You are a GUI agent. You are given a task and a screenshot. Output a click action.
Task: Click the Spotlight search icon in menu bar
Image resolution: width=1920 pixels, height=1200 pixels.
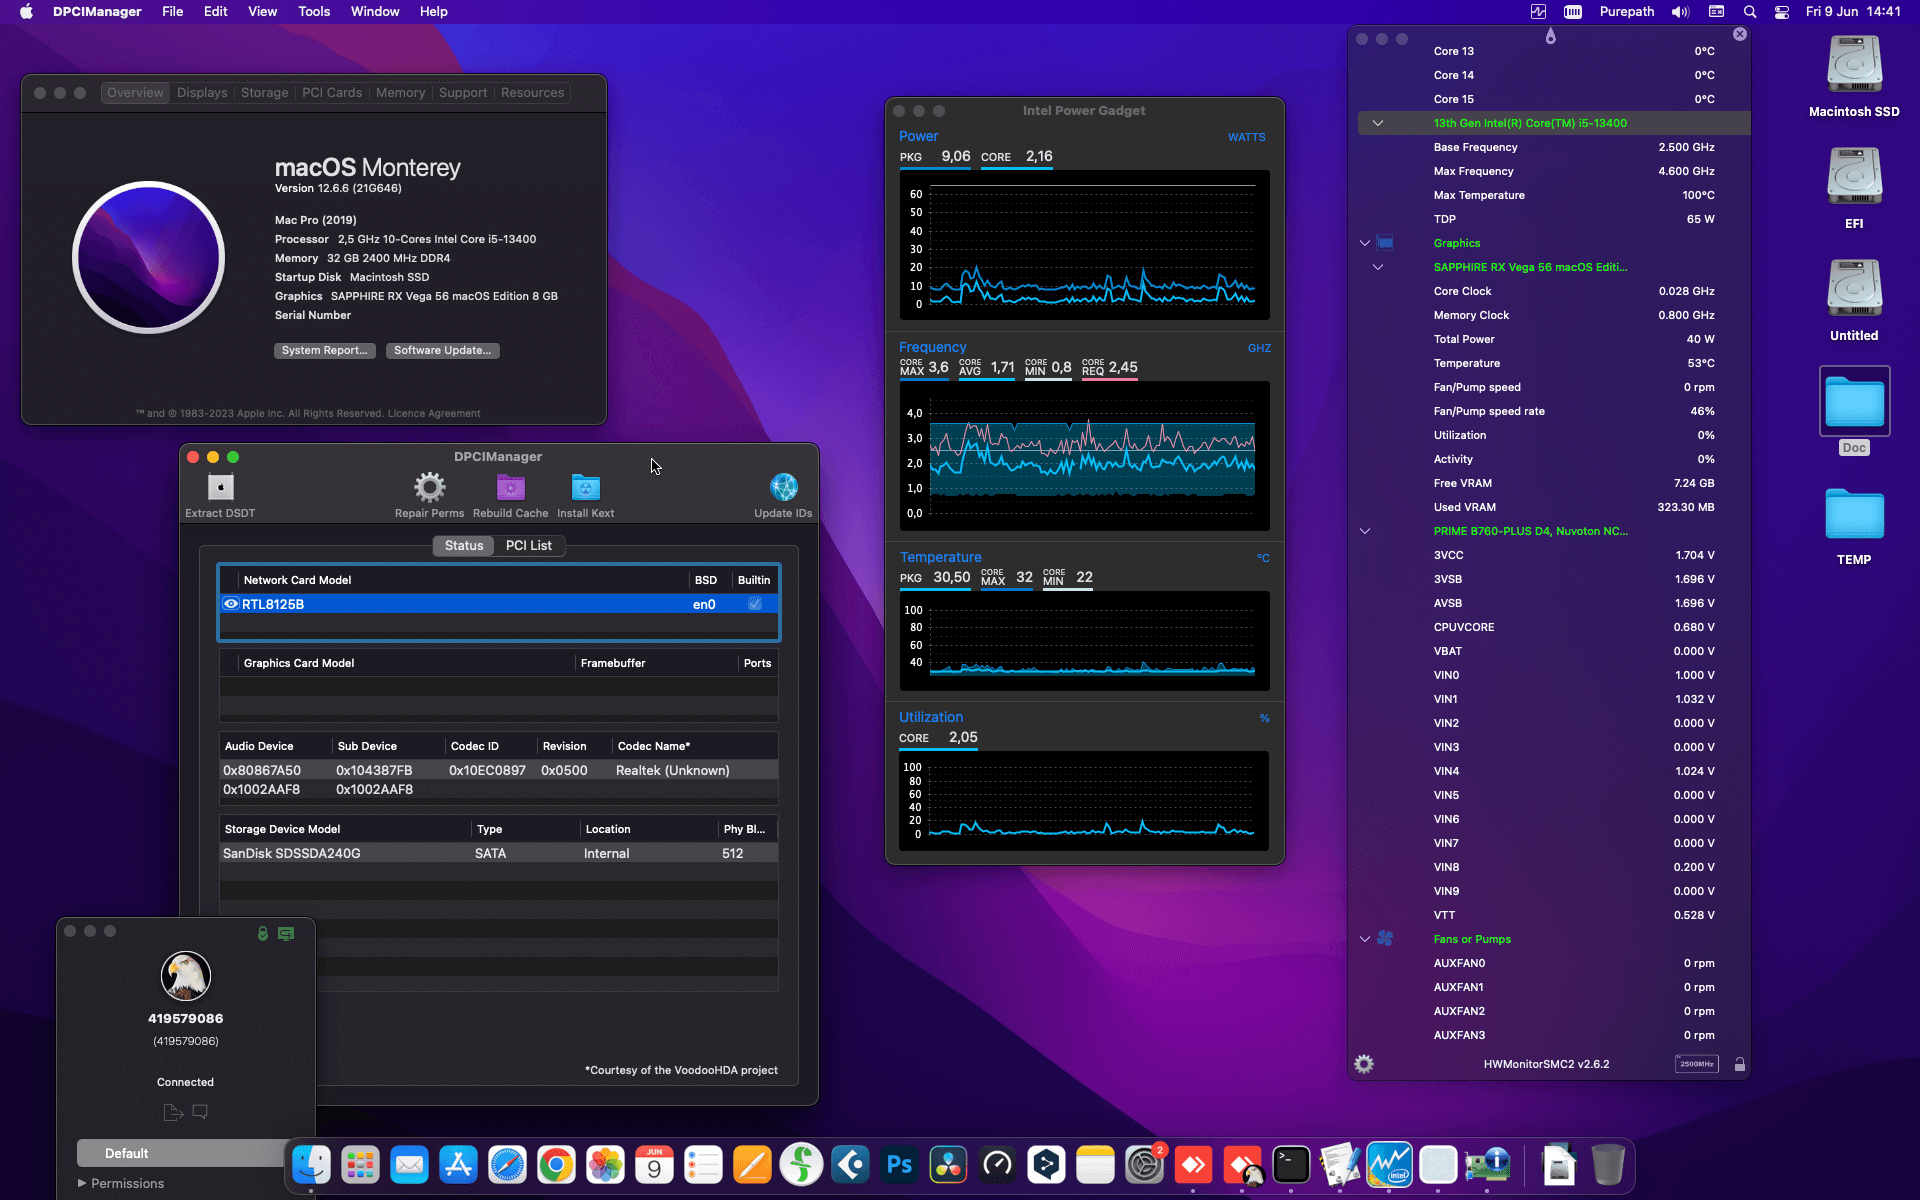coord(1749,12)
